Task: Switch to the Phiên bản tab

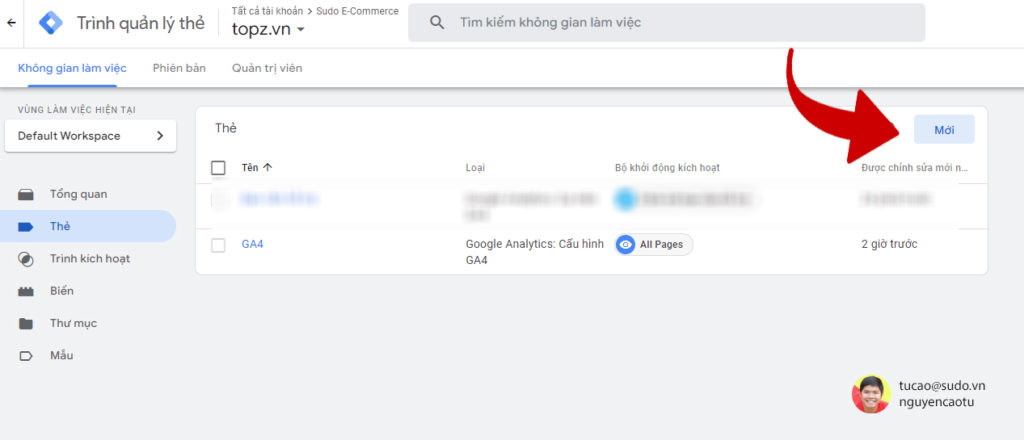Action: coord(179,68)
